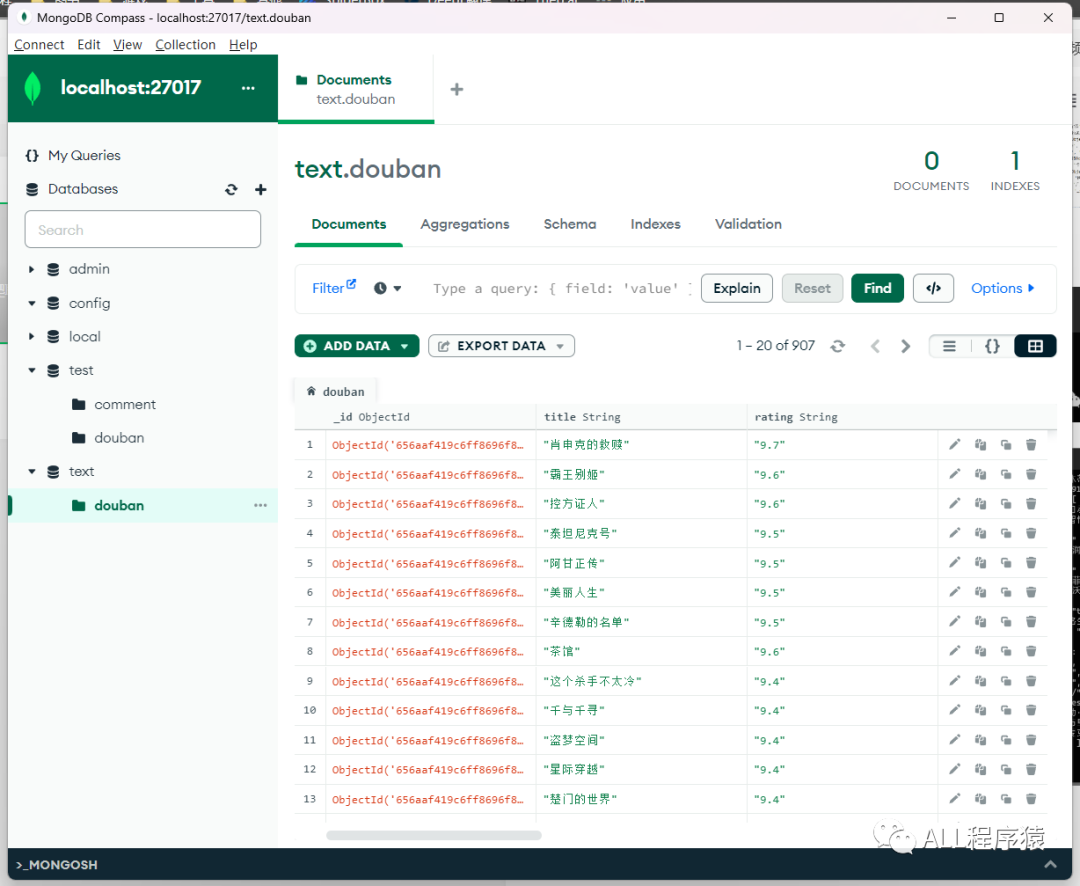1080x886 pixels.
Task: Delete the document in row 7
Action: tap(1031, 621)
